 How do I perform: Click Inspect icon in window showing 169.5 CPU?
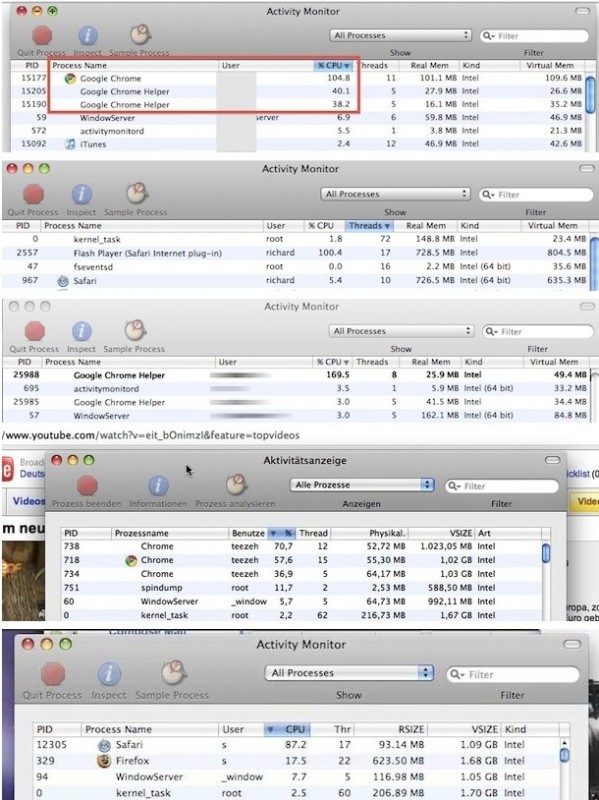(82, 331)
